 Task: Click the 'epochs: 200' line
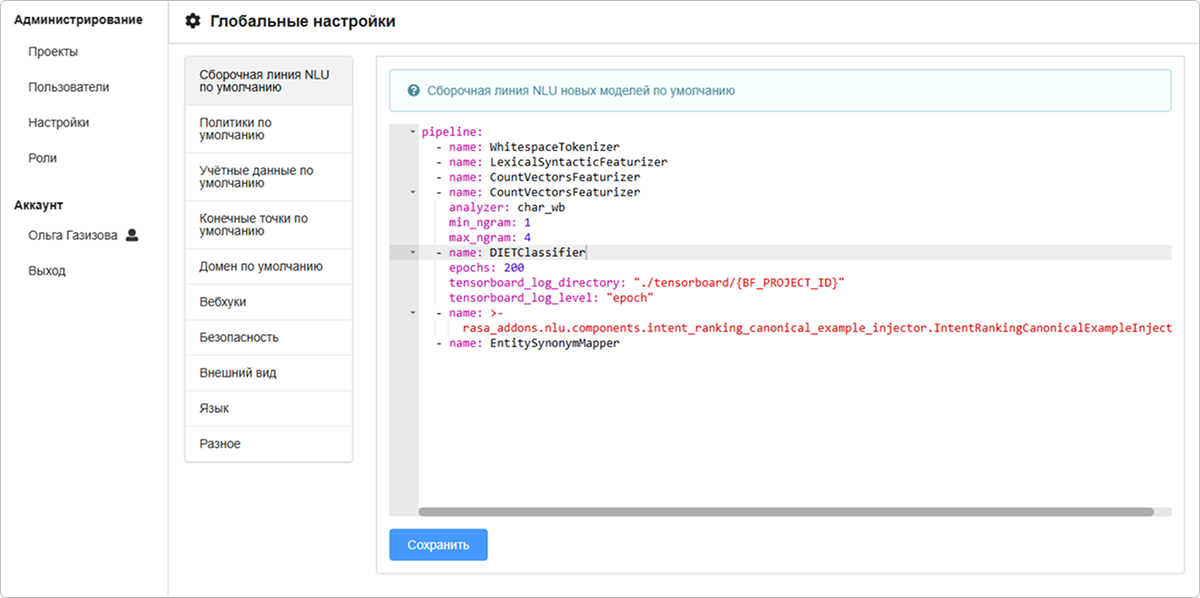(x=487, y=268)
